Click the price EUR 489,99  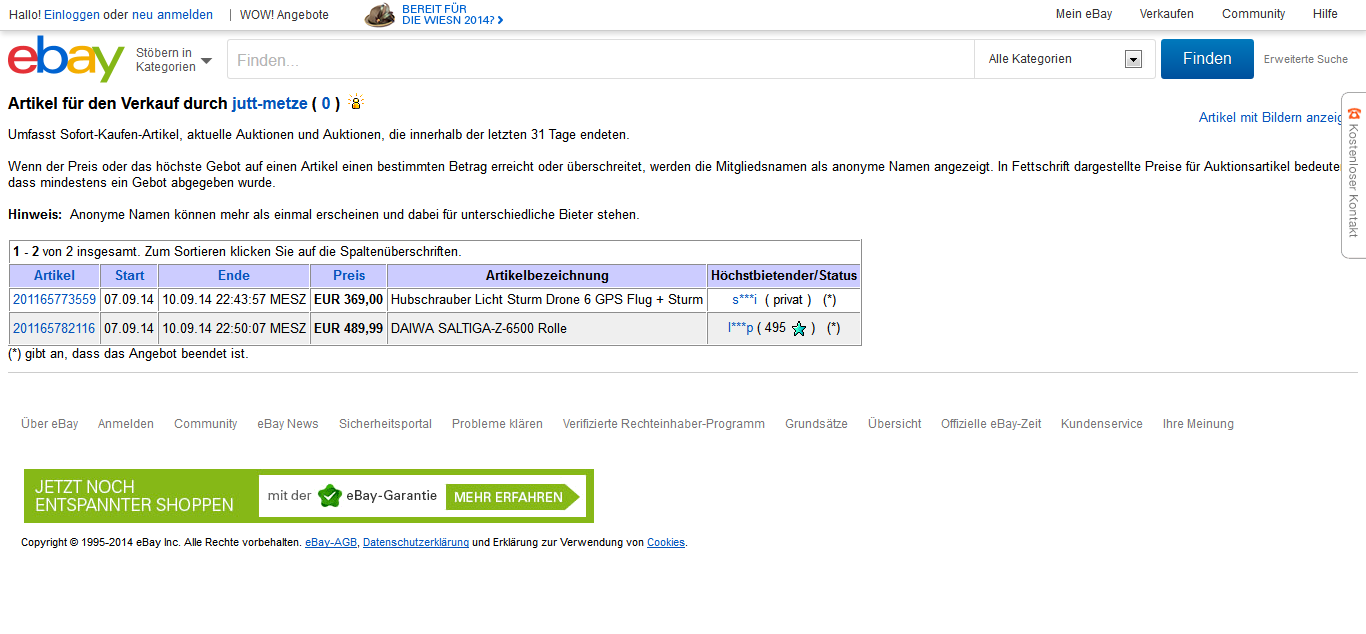(349, 328)
